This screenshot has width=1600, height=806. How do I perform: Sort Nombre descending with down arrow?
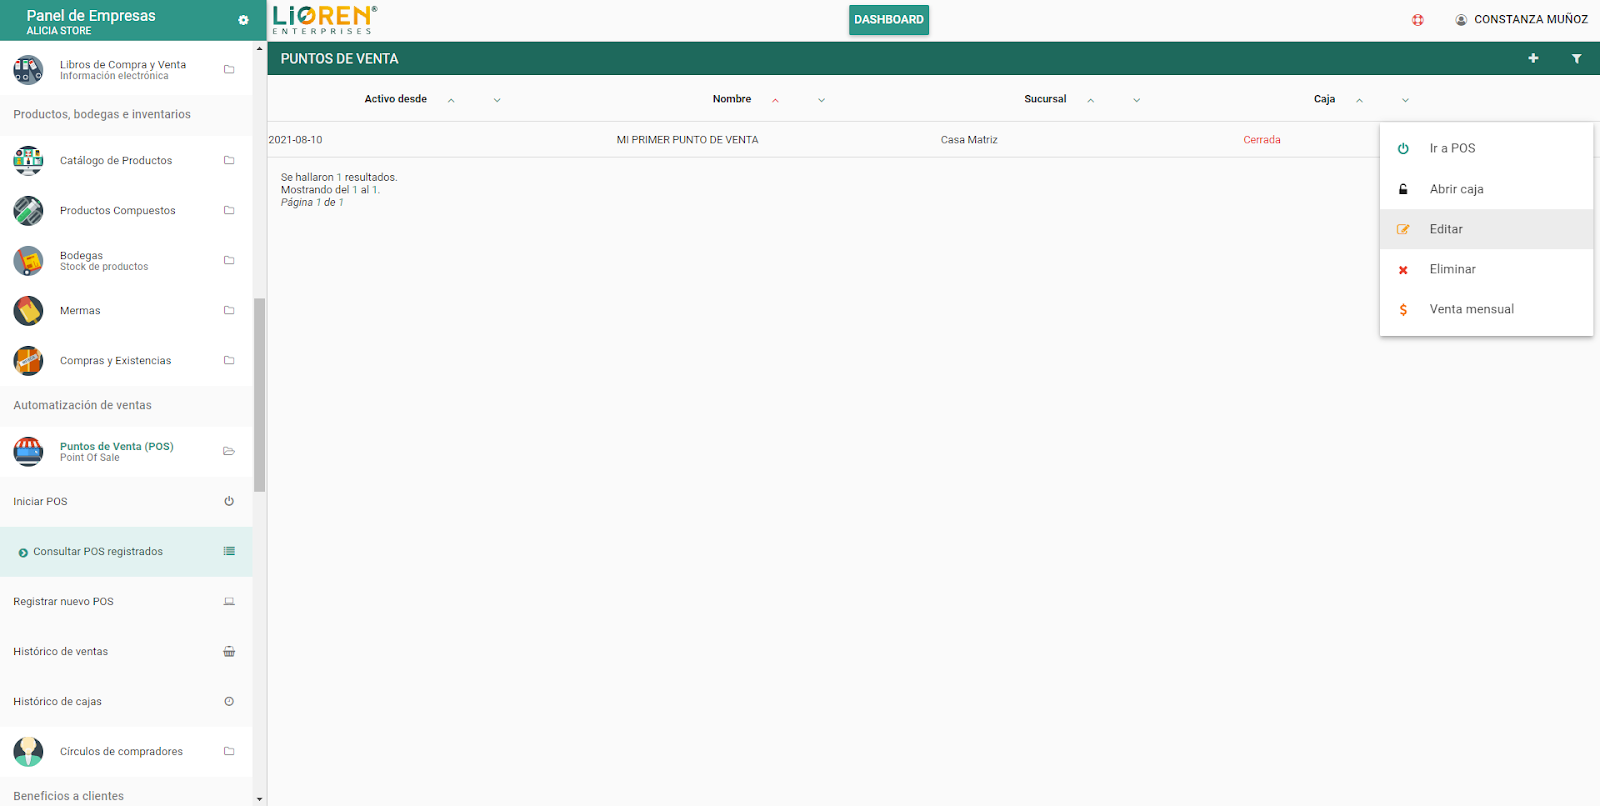click(821, 100)
